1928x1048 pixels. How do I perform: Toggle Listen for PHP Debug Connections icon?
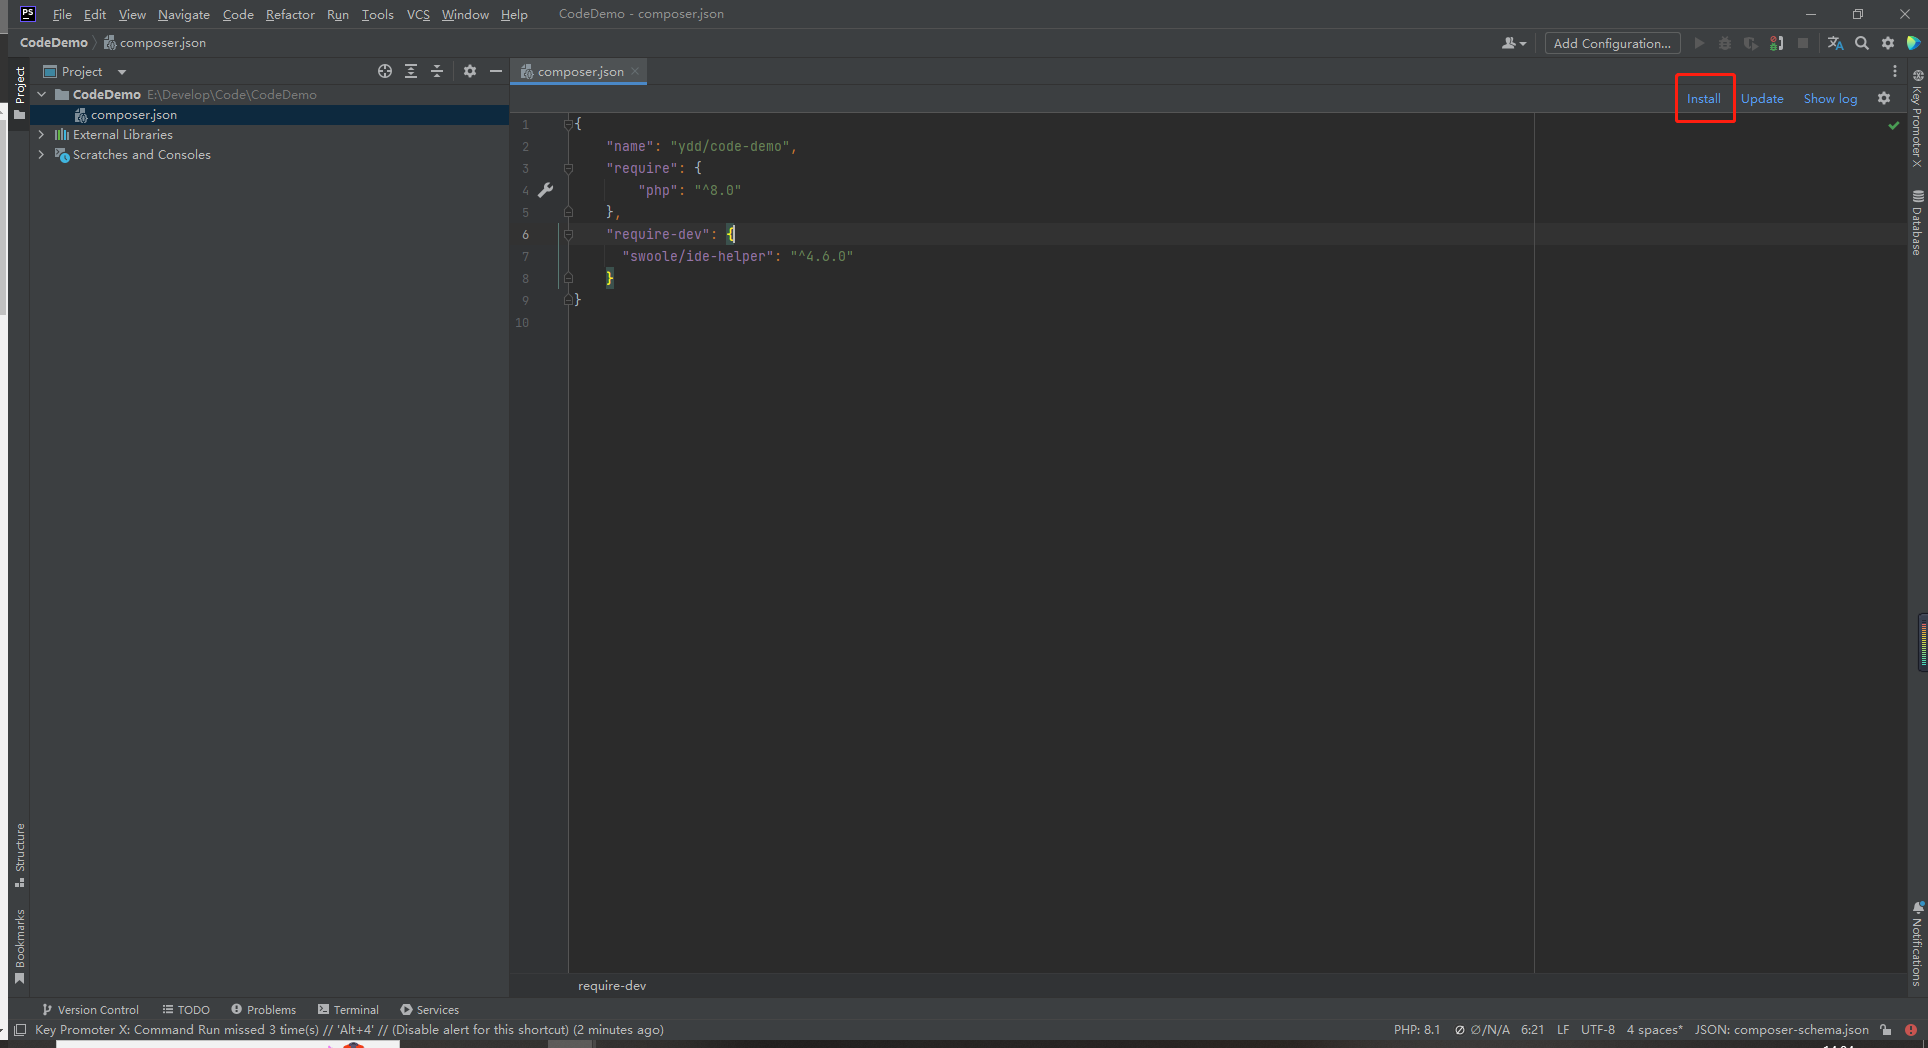(x=1777, y=43)
